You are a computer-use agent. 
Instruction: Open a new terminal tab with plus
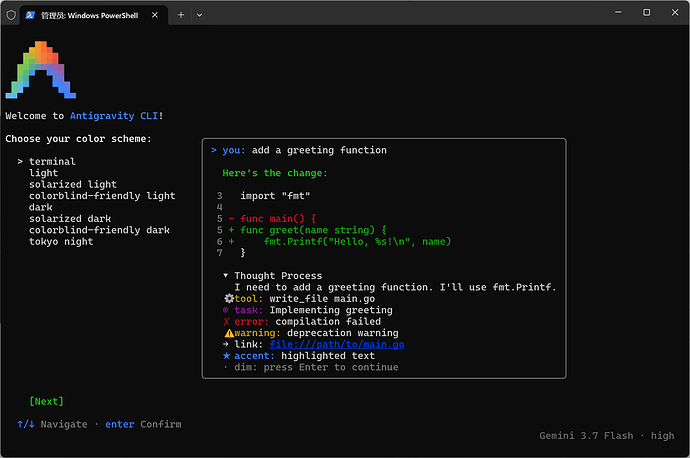(181, 15)
